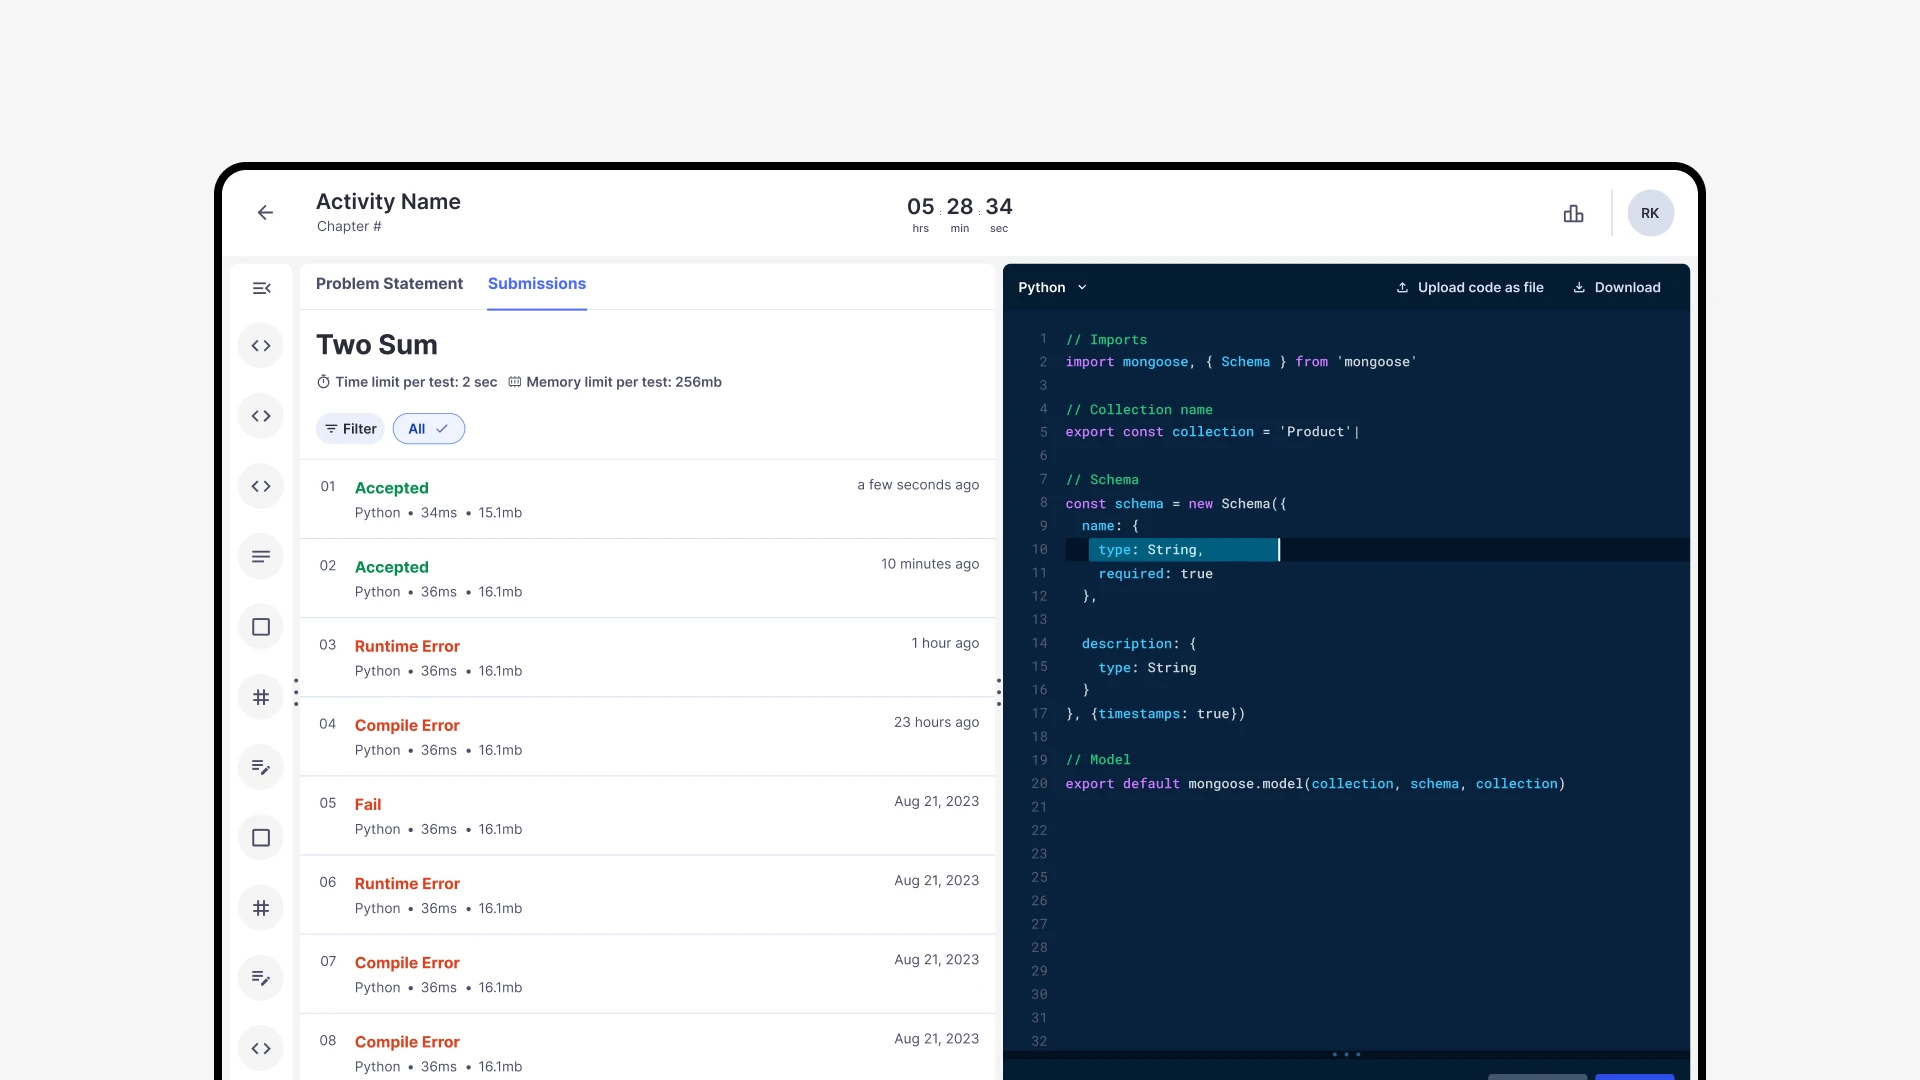Viewport: 1920px width, 1080px height.
Task: Toggle the All filter chip
Action: pos(428,429)
